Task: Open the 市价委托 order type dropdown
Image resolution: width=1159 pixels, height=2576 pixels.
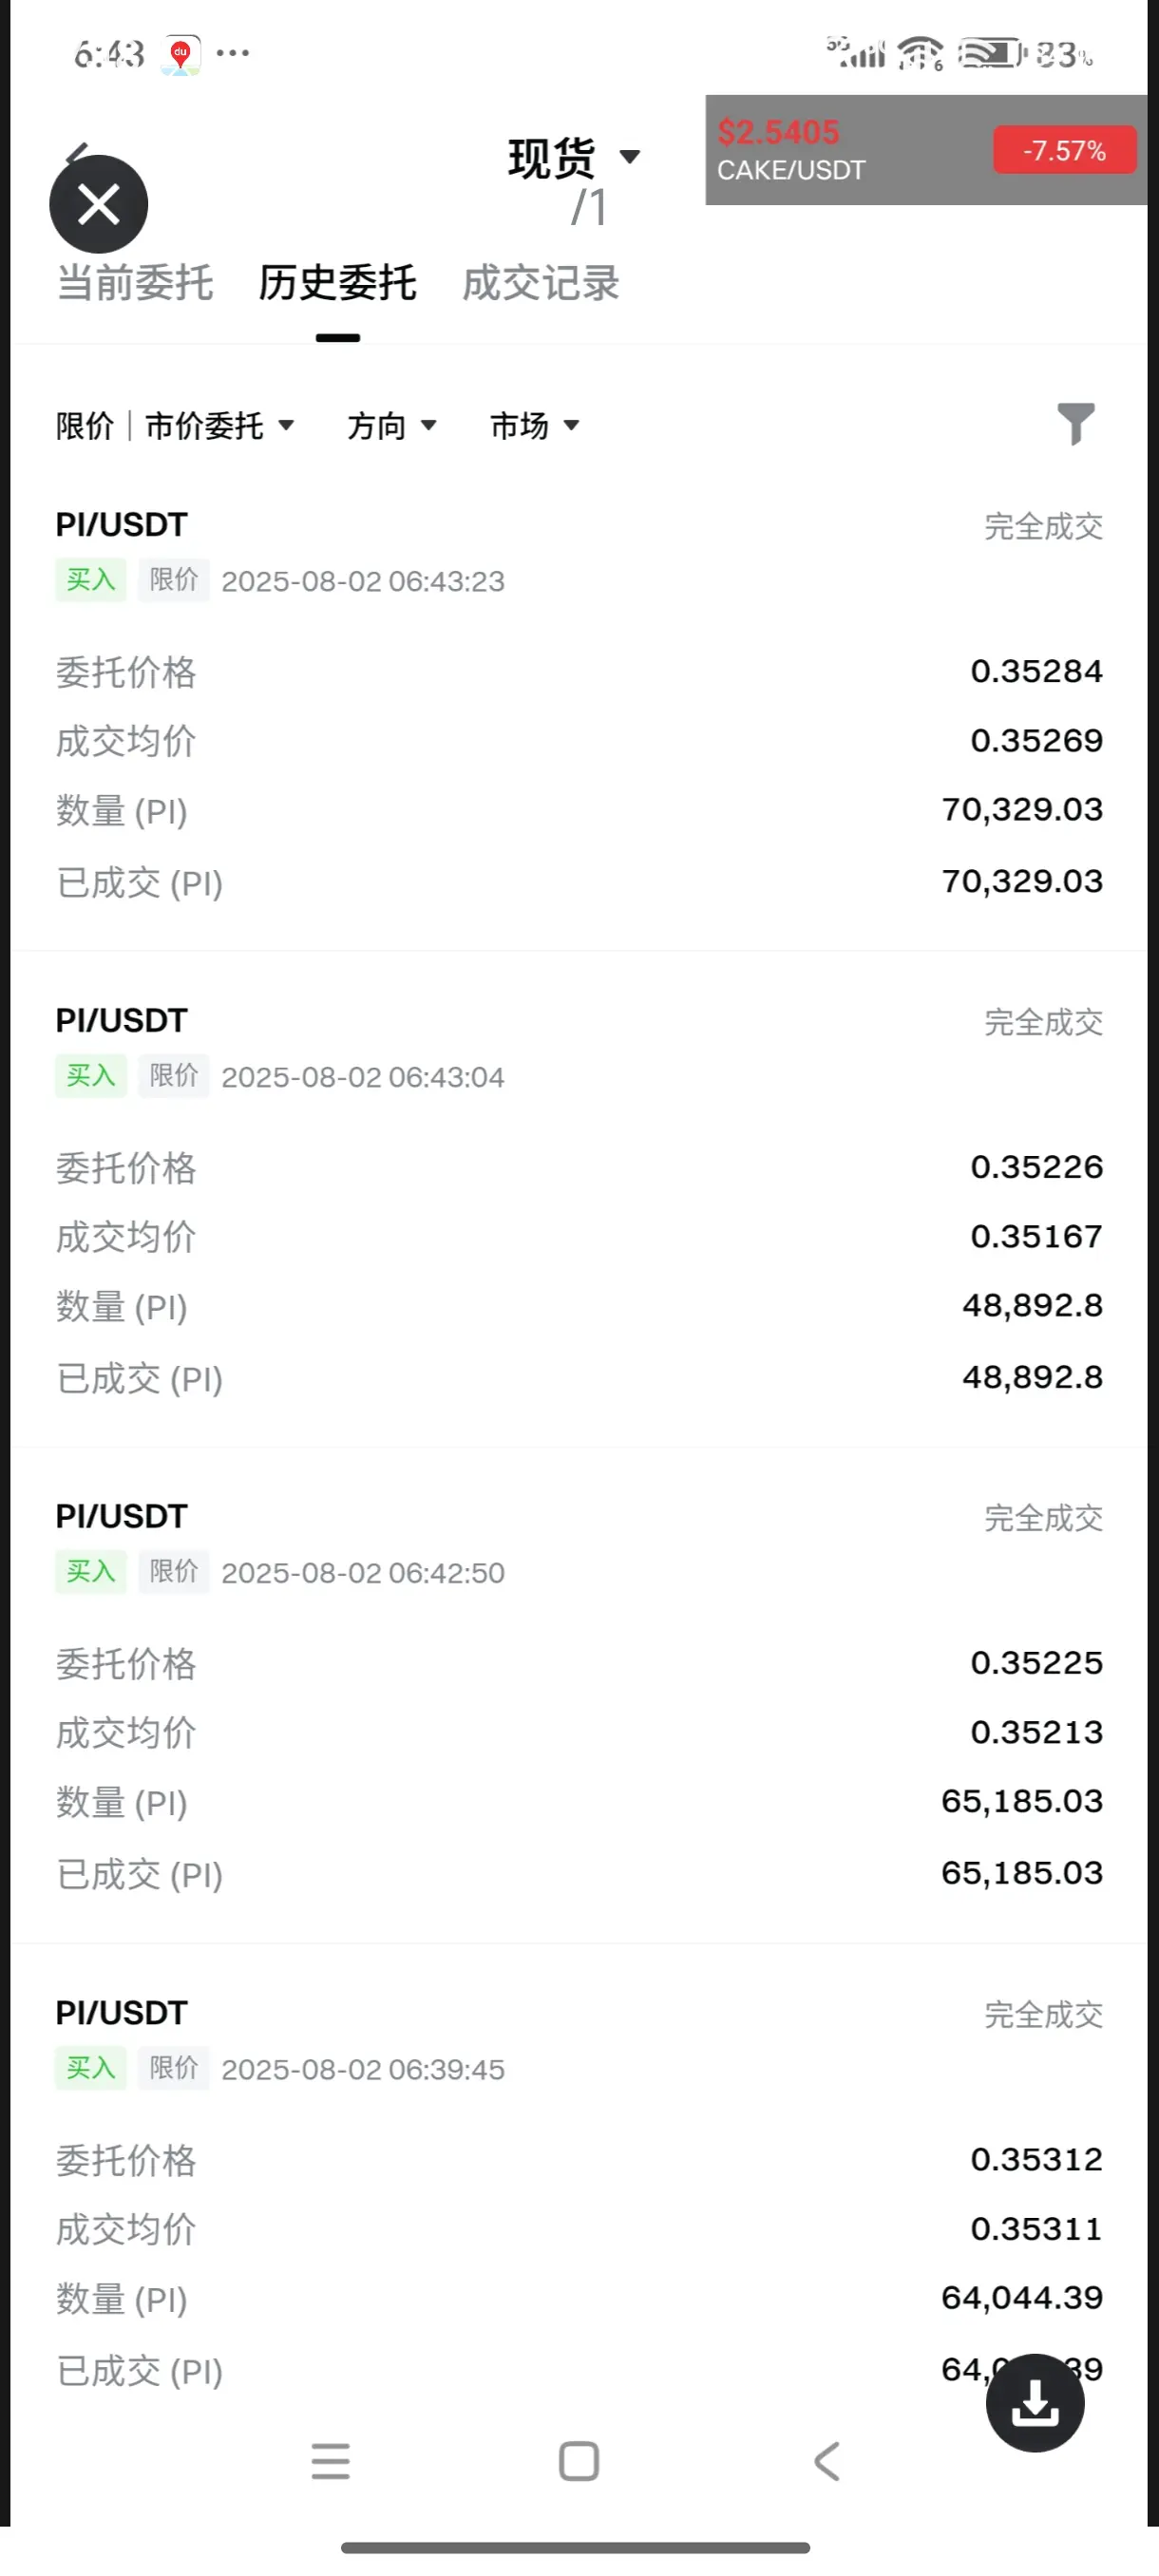Action: click(220, 426)
